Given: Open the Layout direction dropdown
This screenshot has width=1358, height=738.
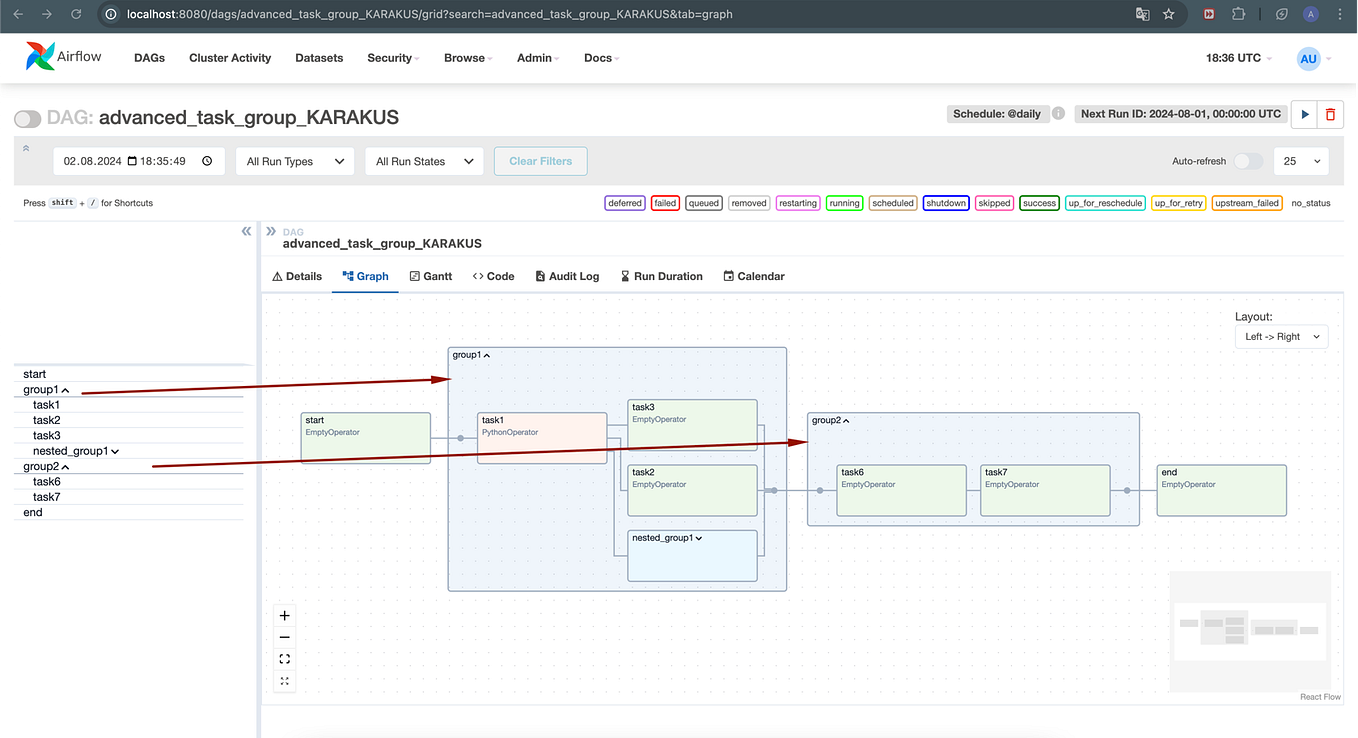Looking at the screenshot, I should click(1283, 337).
